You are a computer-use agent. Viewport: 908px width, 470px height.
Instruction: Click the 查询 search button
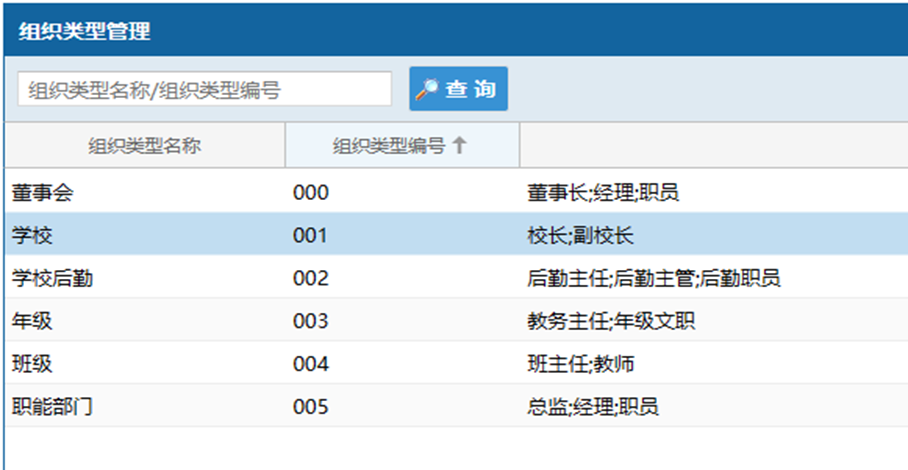click(x=458, y=89)
